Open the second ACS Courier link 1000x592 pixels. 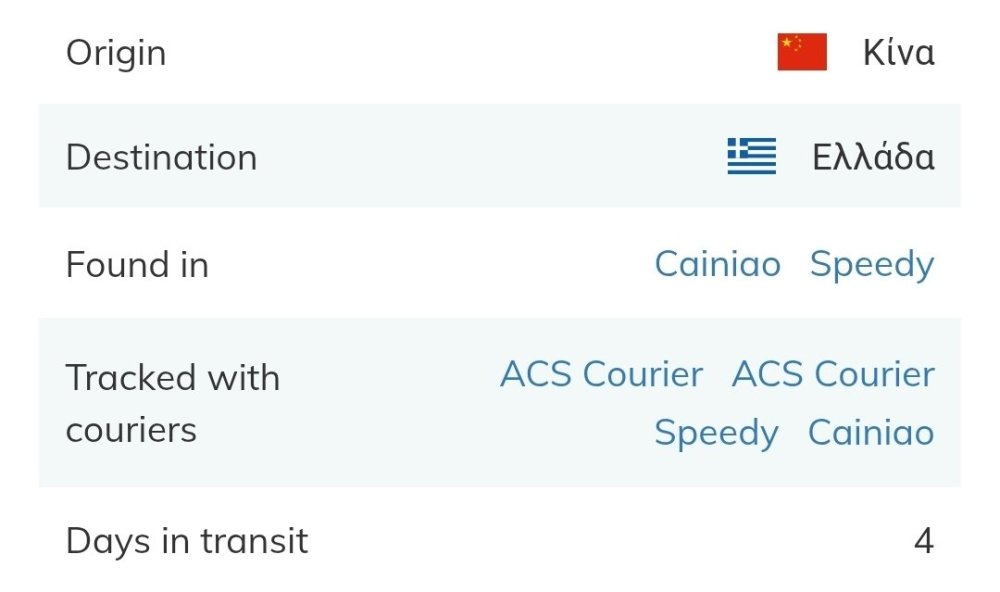[833, 374]
